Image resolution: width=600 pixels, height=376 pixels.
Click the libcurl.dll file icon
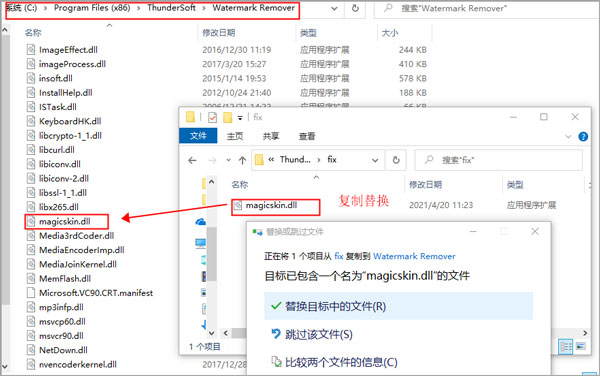[x=31, y=150]
